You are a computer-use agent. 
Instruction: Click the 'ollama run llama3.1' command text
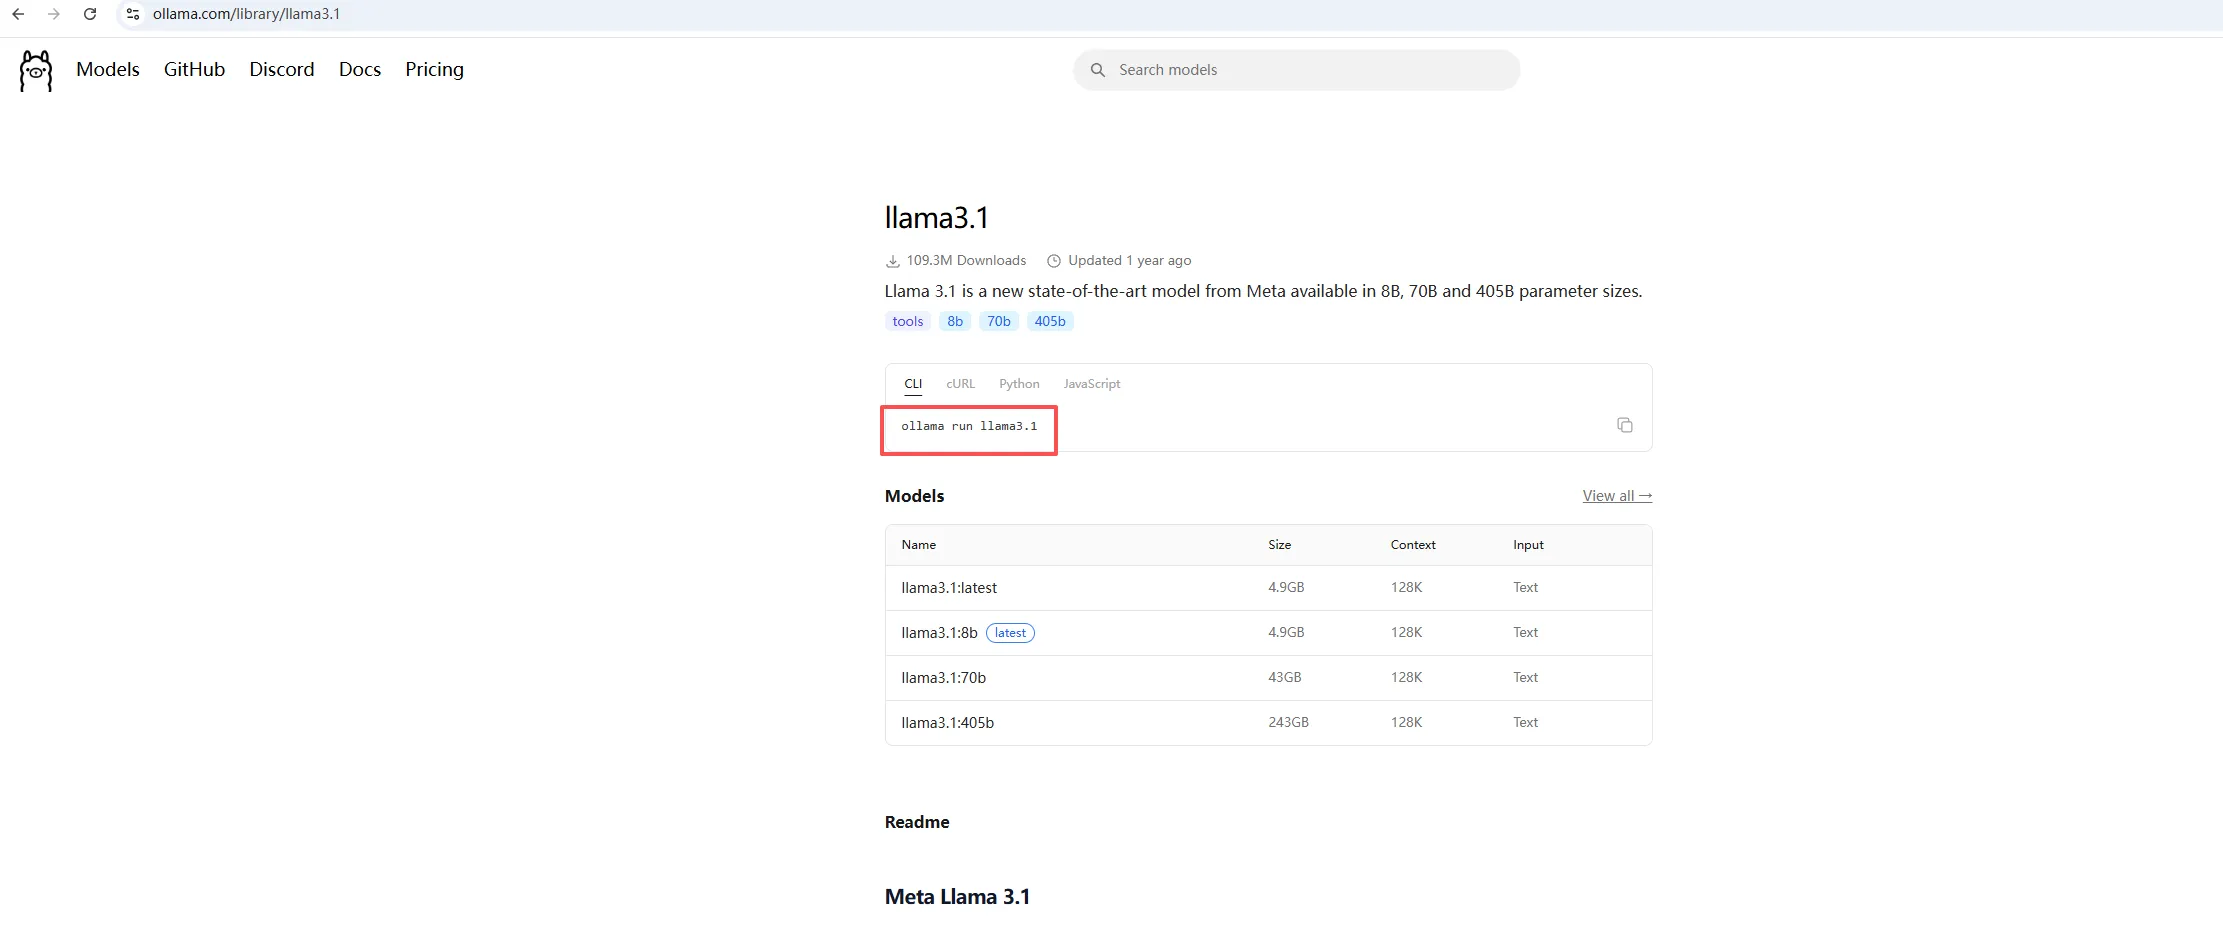tap(969, 426)
